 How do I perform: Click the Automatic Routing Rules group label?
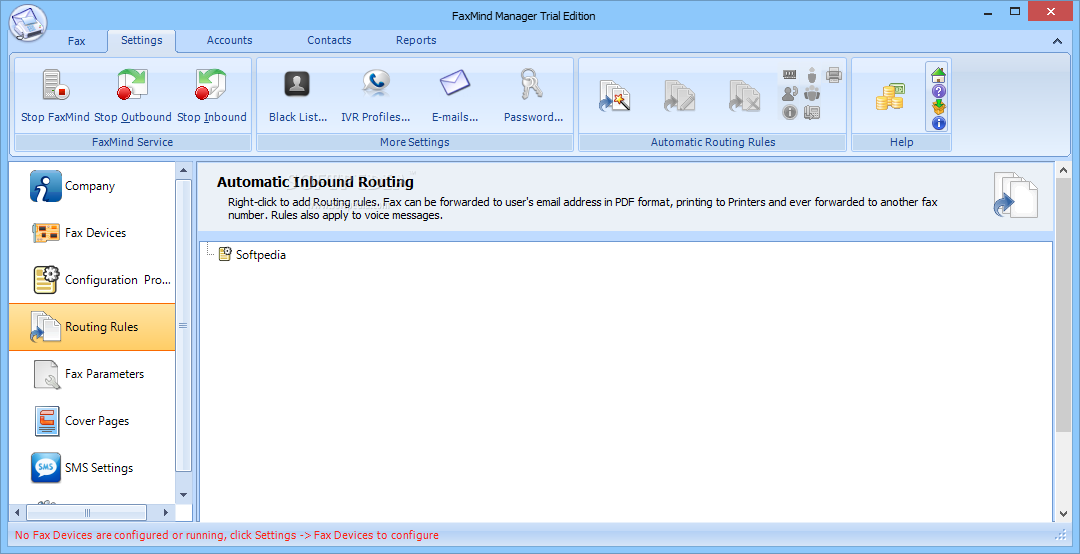[x=713, y=142]
